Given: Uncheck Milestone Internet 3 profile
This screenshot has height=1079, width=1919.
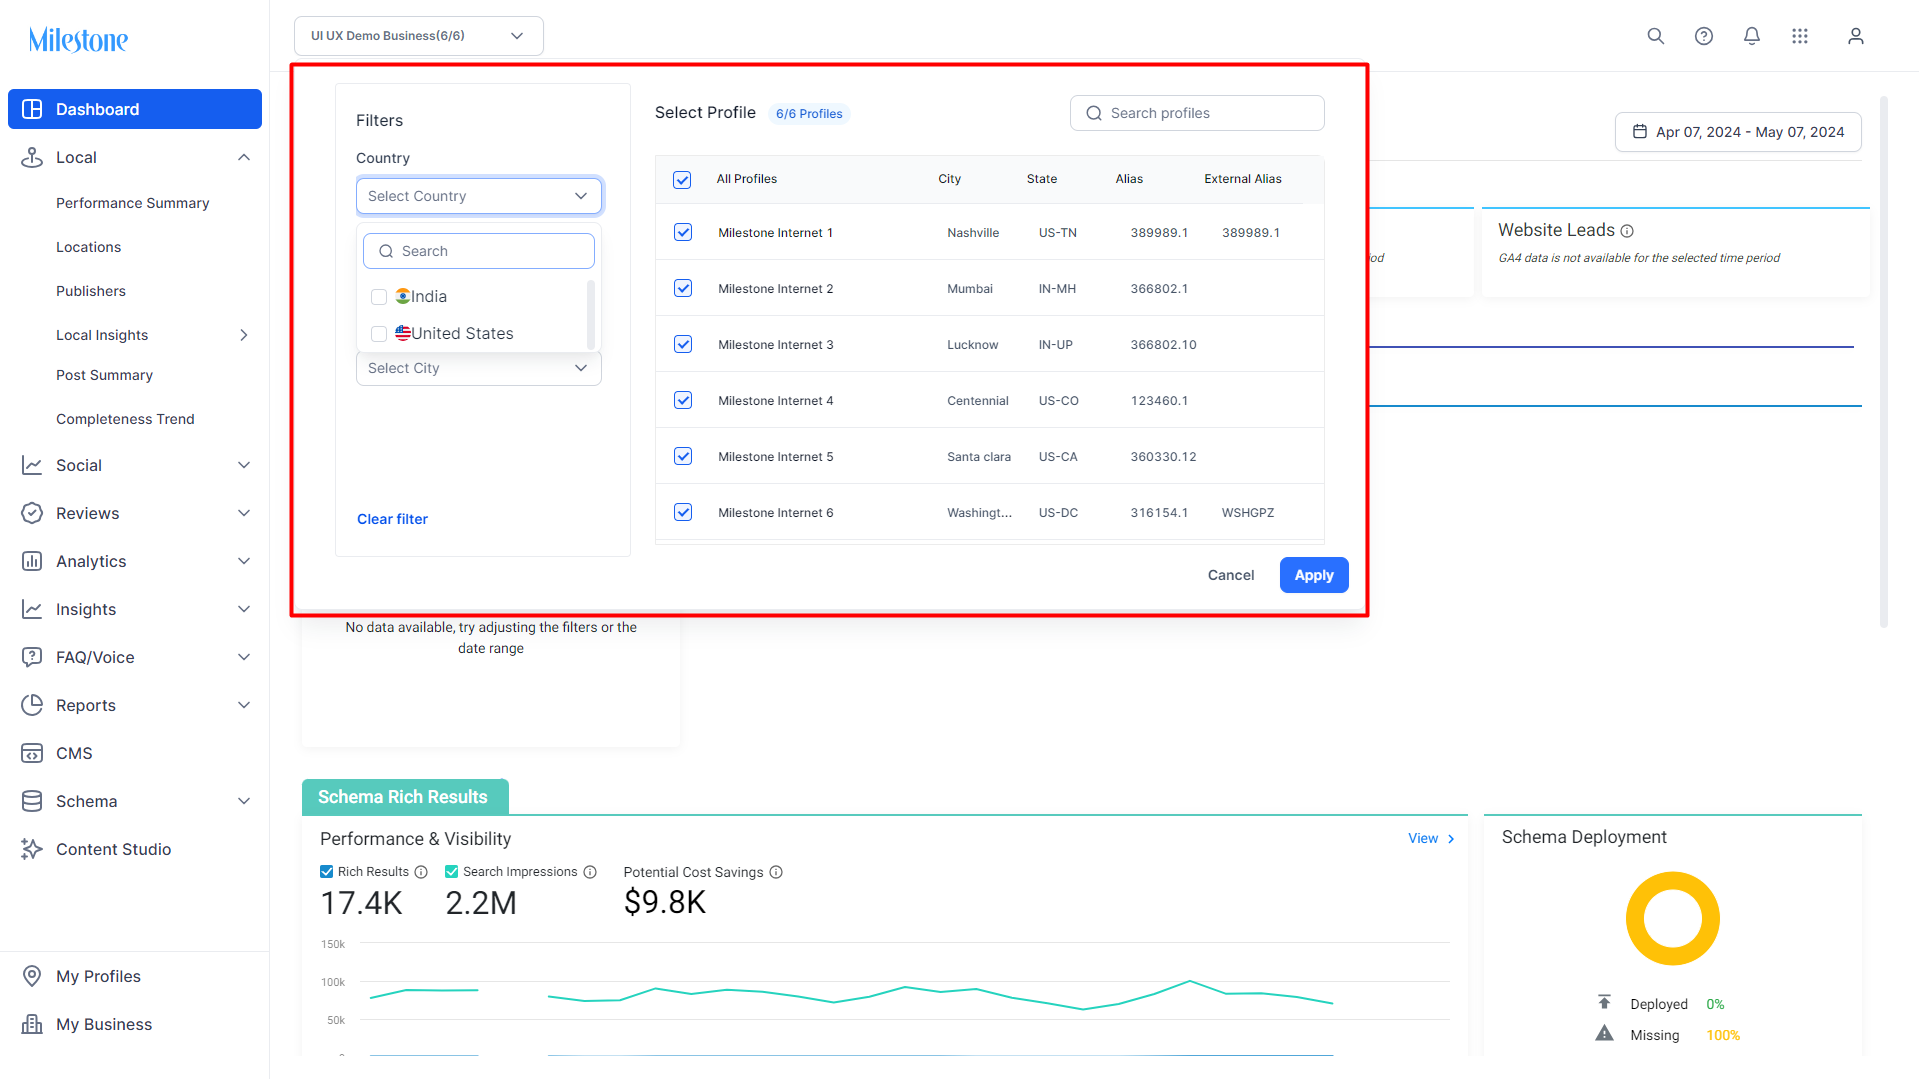Looking at the screenshot, I should pyautogui.click(x=683, y=344).
